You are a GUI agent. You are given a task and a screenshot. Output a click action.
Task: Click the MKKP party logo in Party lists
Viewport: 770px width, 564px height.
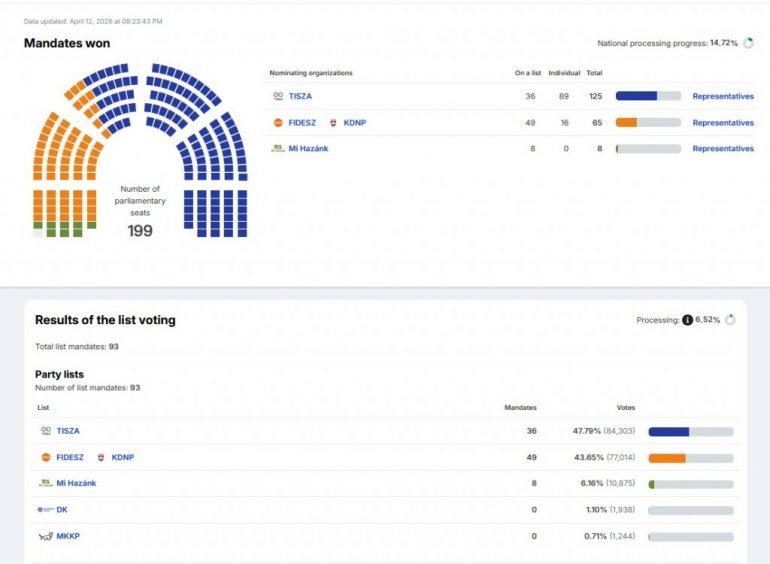click(46, 536)
